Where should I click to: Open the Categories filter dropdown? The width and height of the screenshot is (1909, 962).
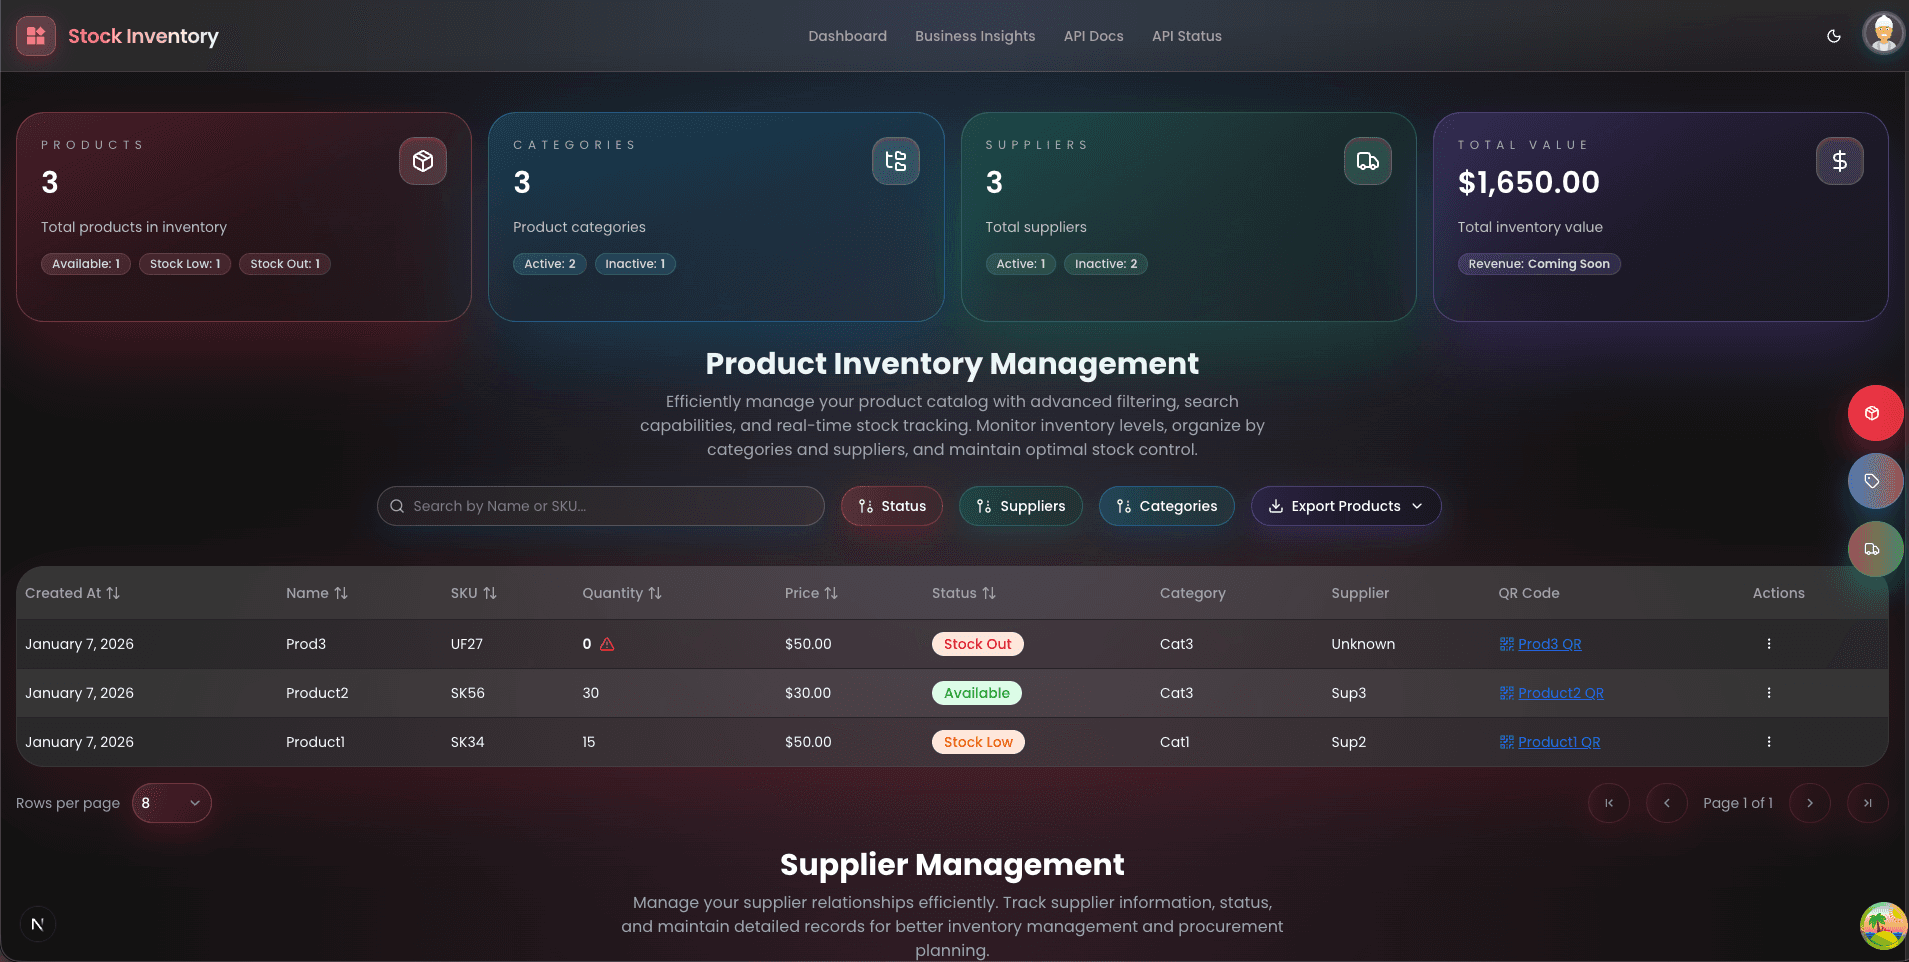coord(1166,506)
